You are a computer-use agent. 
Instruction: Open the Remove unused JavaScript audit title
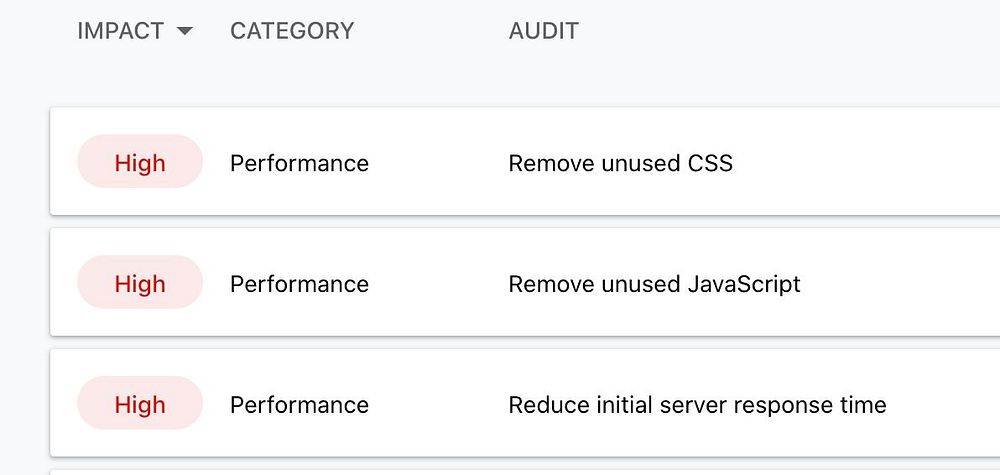tap(654, 284)
